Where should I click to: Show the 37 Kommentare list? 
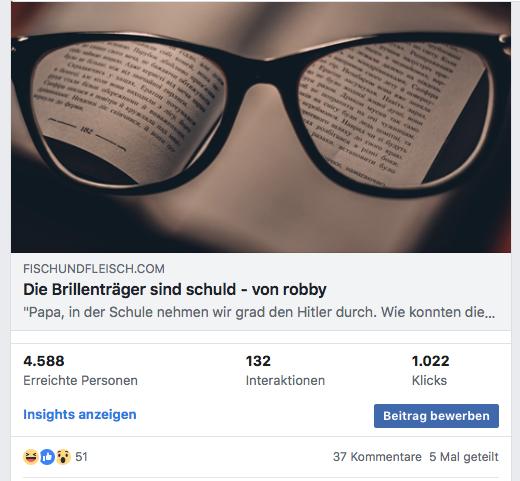[x=377, y=457]
